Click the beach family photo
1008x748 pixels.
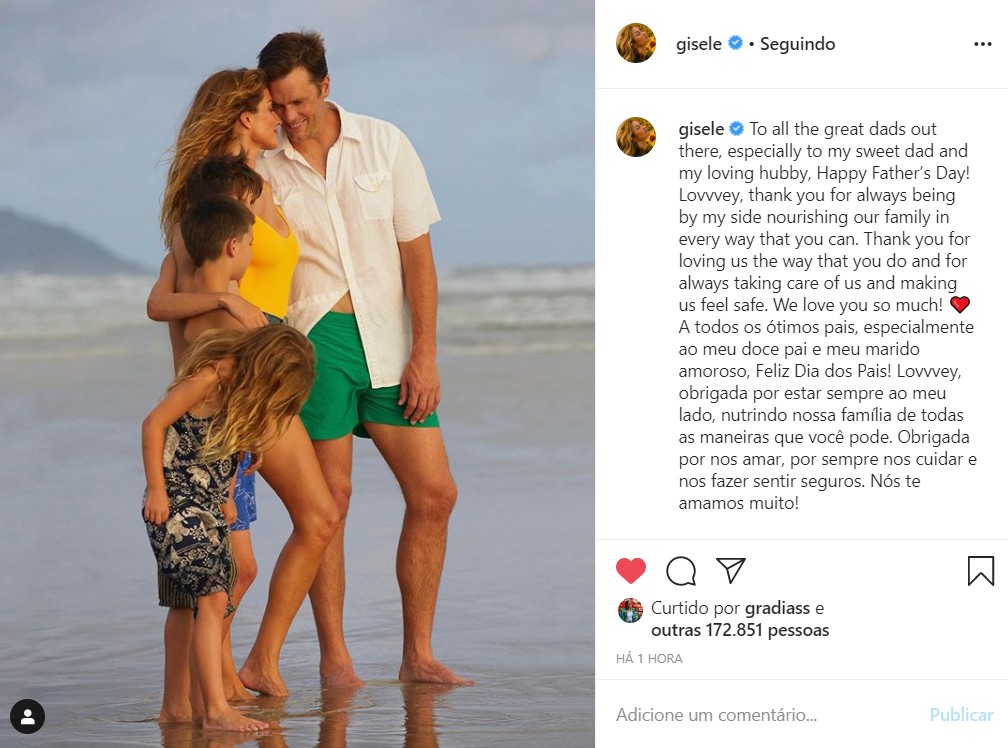(297, 374)
